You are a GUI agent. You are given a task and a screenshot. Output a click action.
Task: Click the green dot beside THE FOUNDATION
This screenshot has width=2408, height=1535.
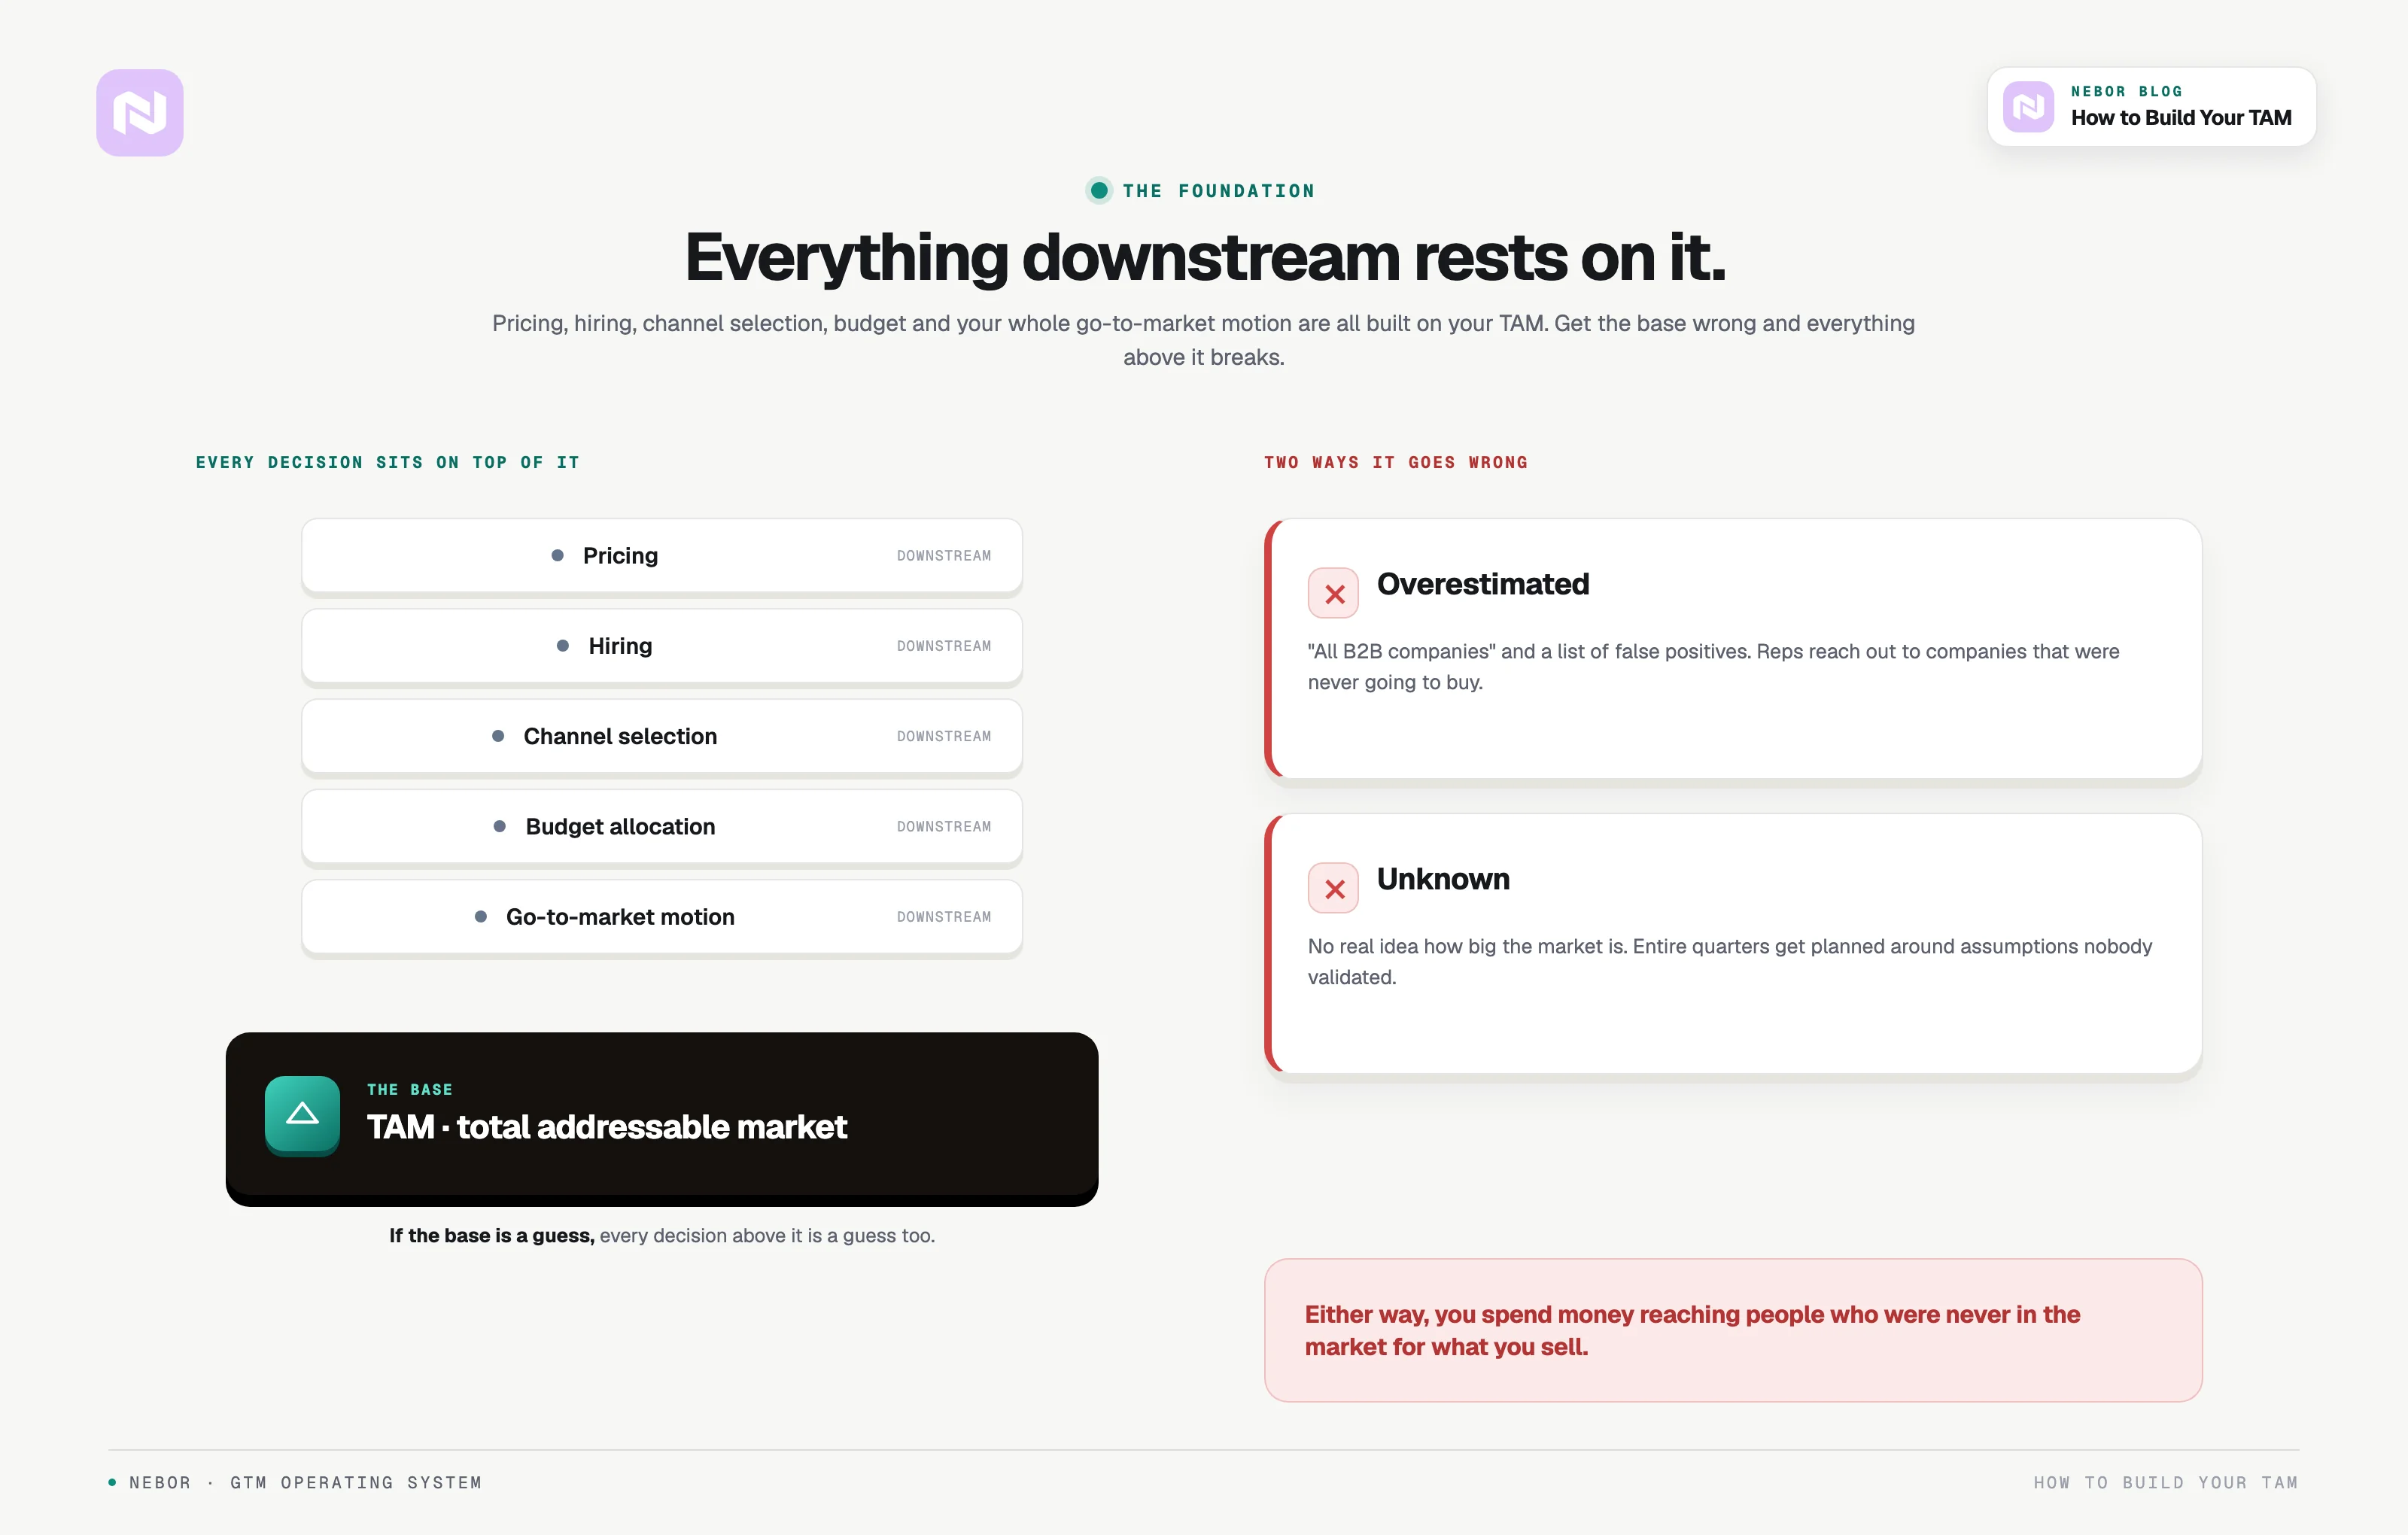[1099, 190]
